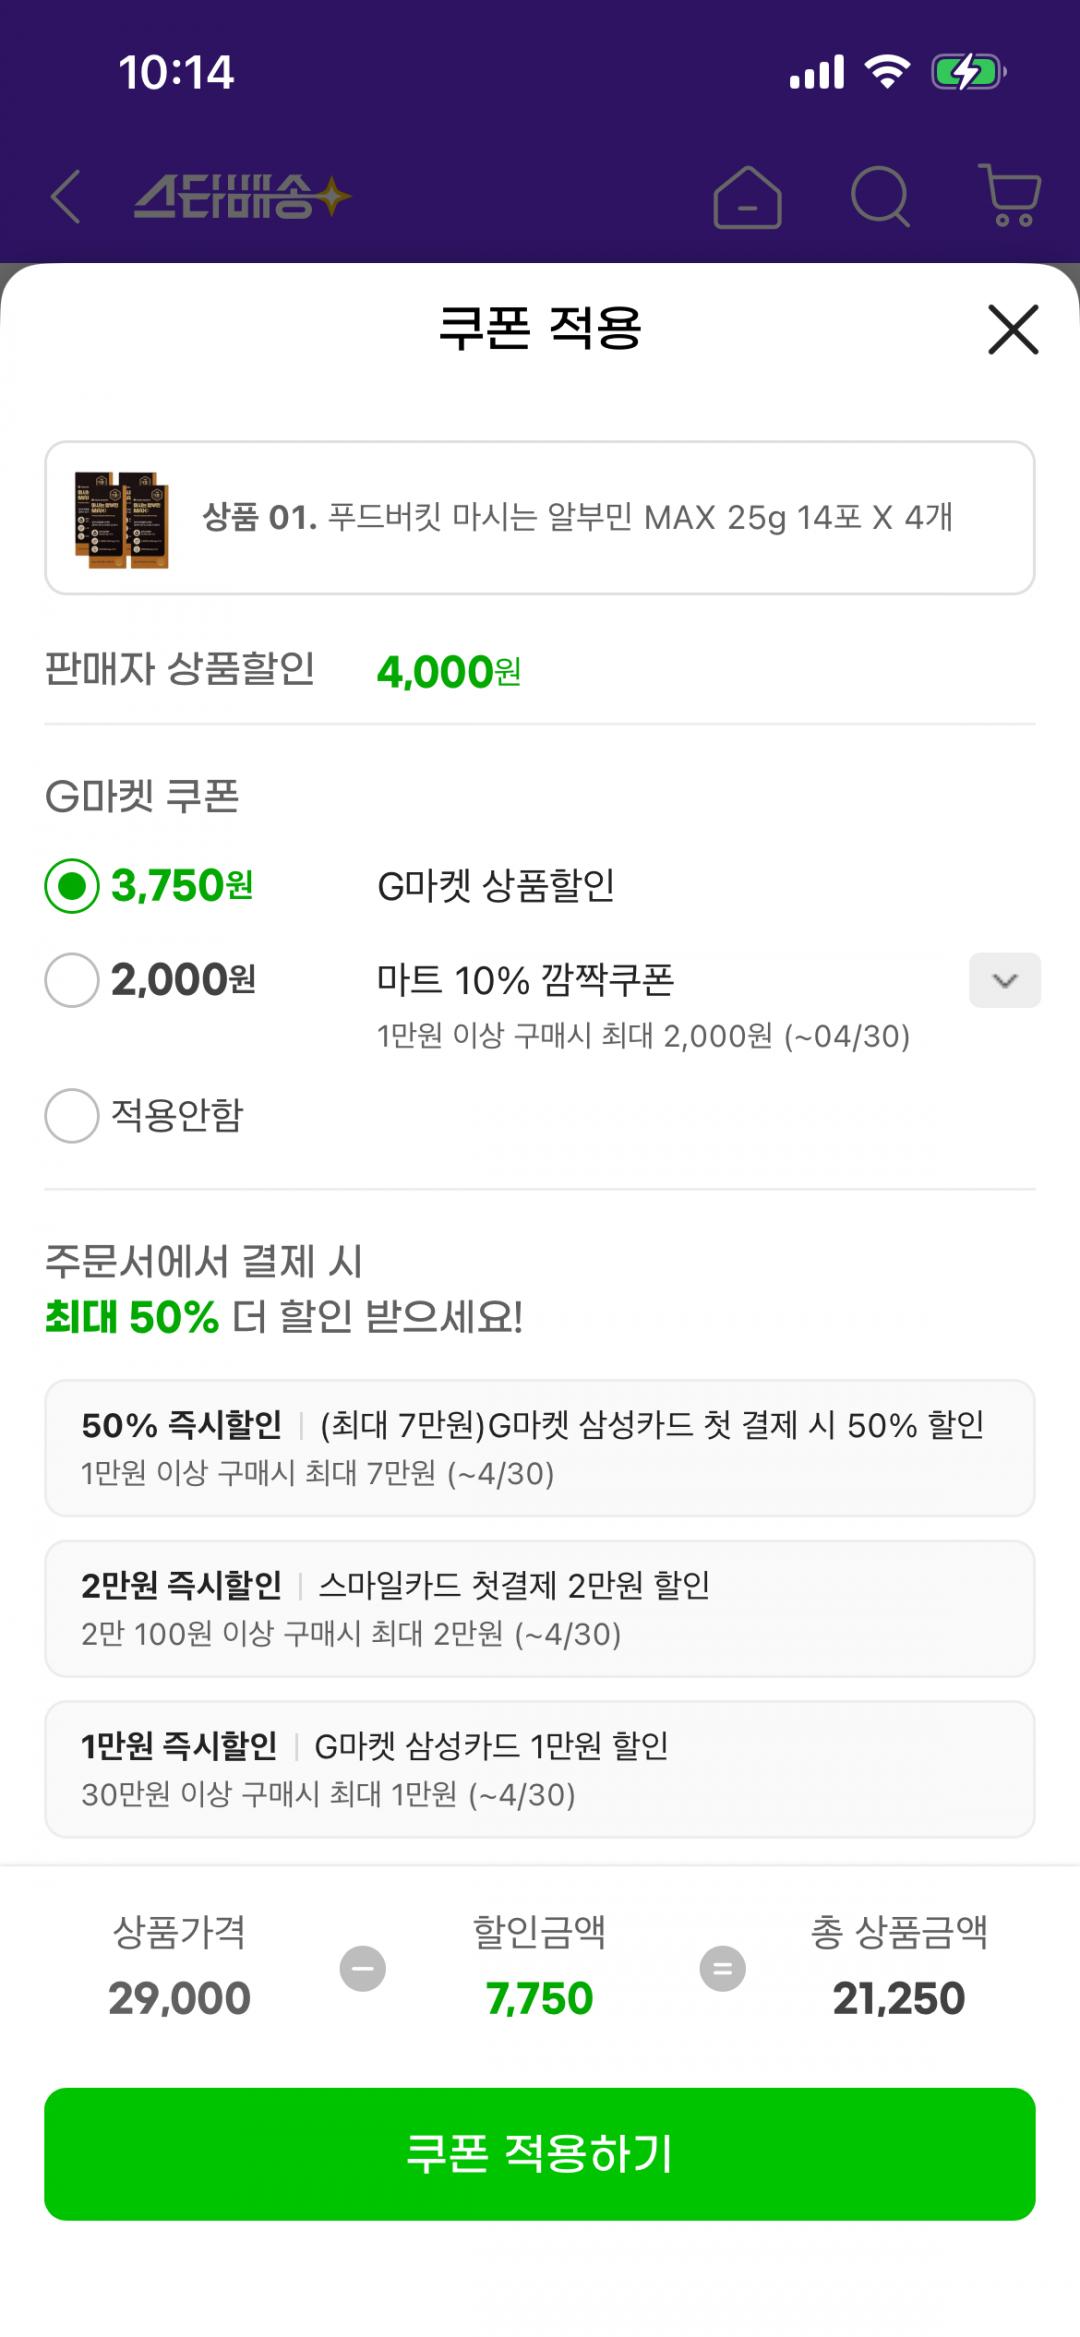Select the 3,750원 G마켓 상품할인 radio
Screen dimensions: 1080x2337
tap(72, 886)
